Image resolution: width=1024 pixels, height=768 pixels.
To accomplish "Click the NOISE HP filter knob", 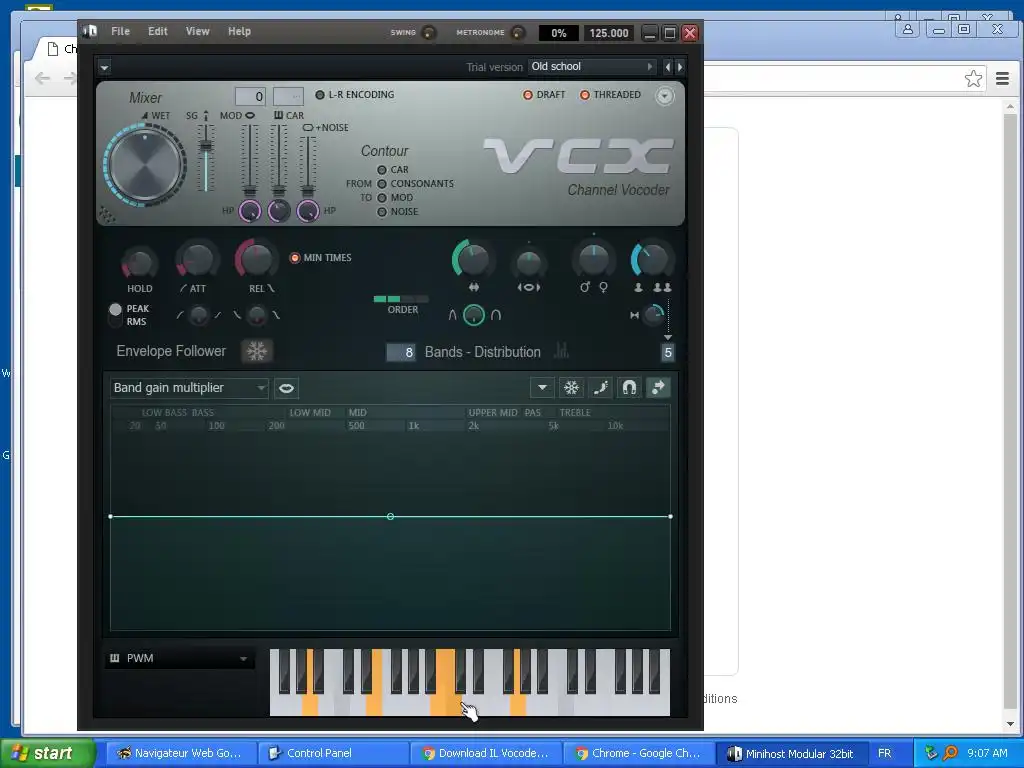I will 308,211.
